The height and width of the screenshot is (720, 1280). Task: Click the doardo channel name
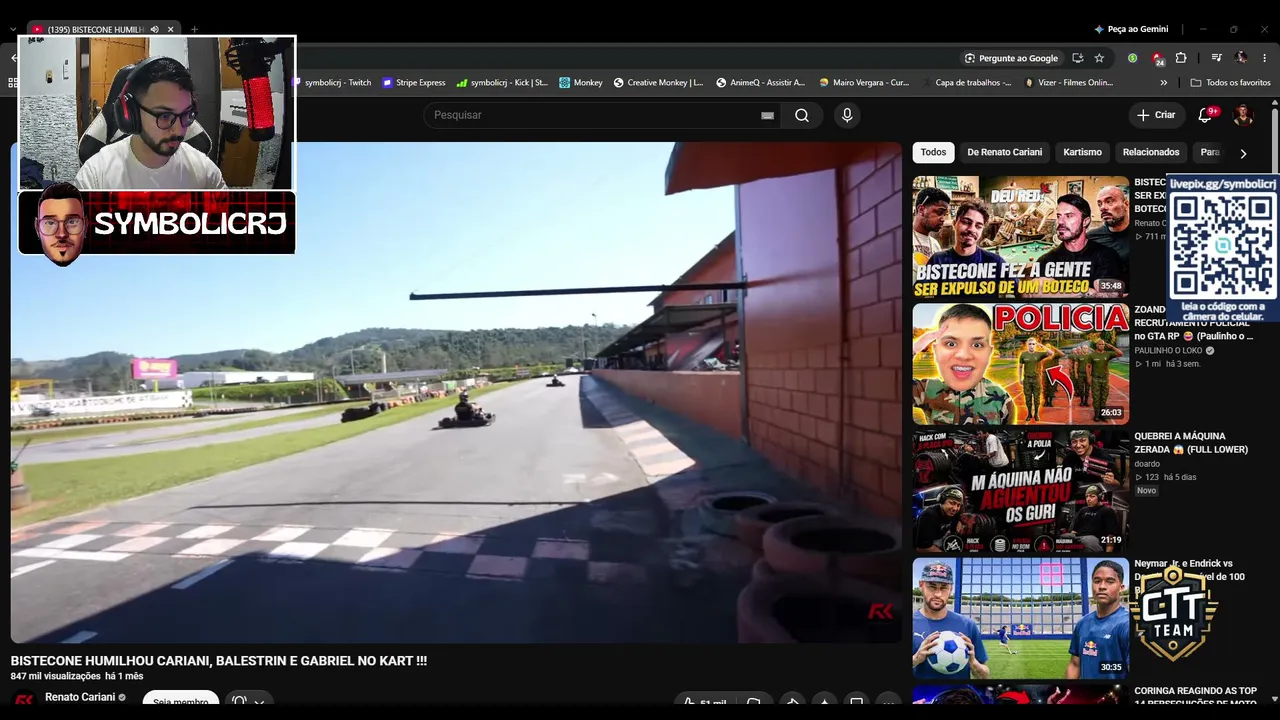[1147, 464]
